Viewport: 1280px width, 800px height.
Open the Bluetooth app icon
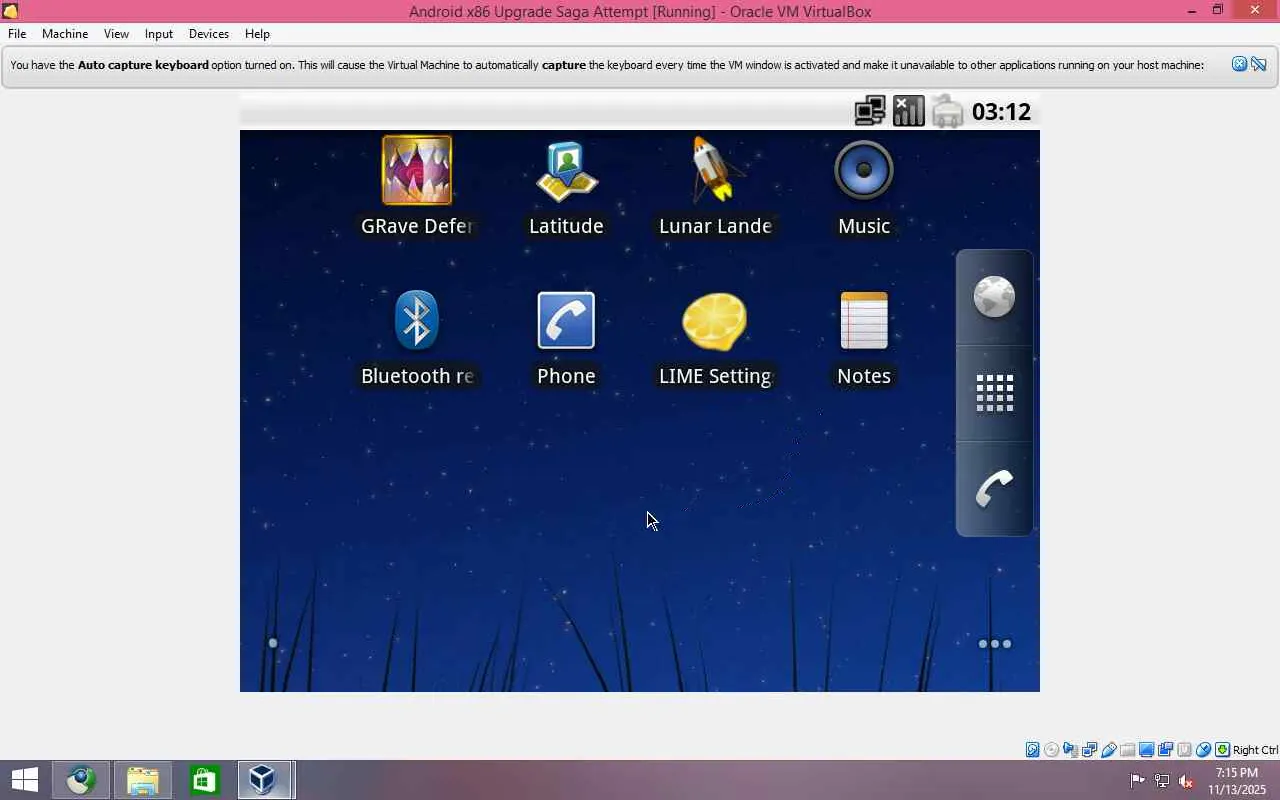[x=417, y=320]
